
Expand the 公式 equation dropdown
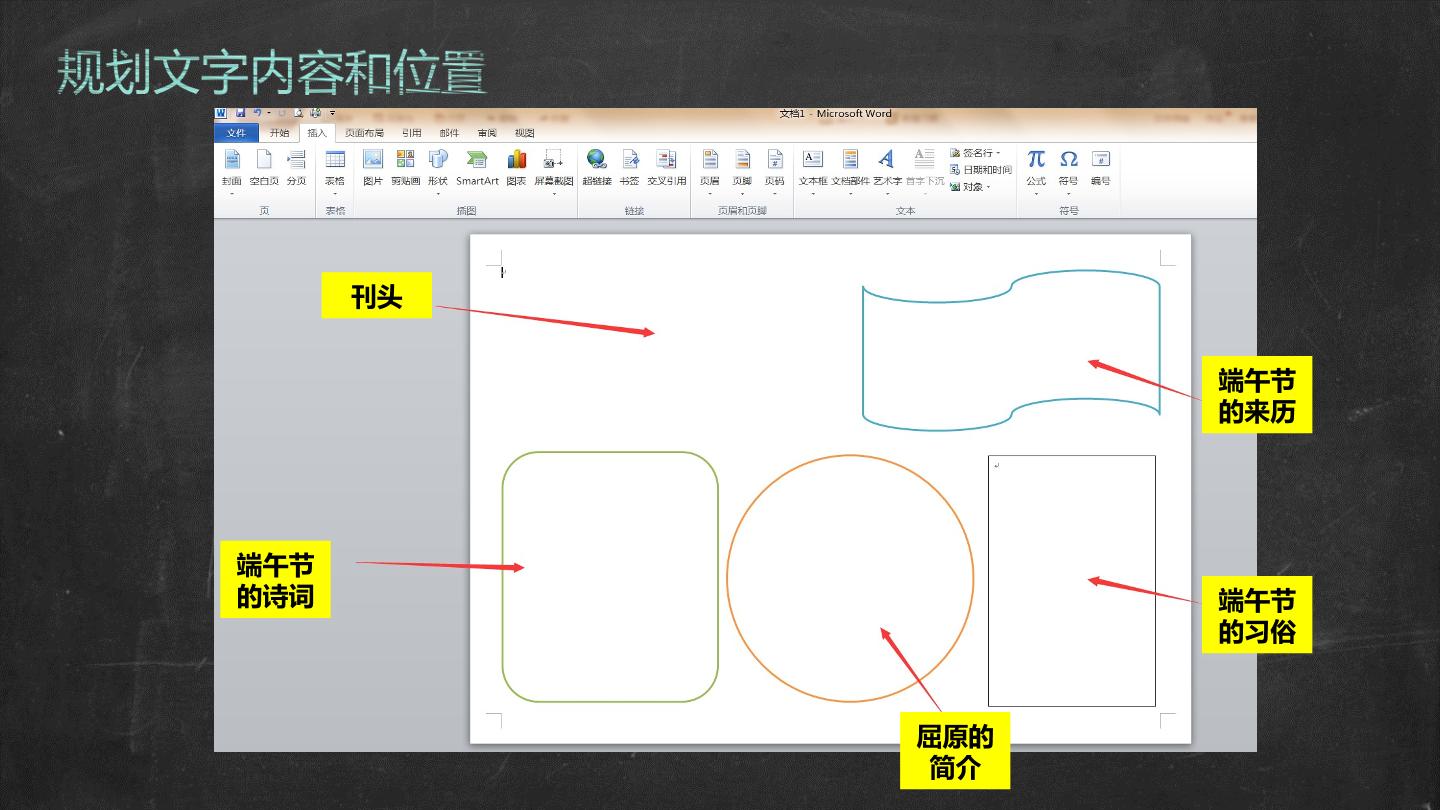tap(1036, 170)
